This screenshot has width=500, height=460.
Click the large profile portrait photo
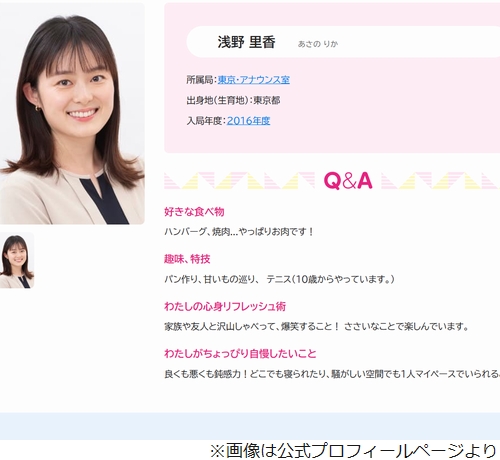pyautogui.click(x=72, y=114)
